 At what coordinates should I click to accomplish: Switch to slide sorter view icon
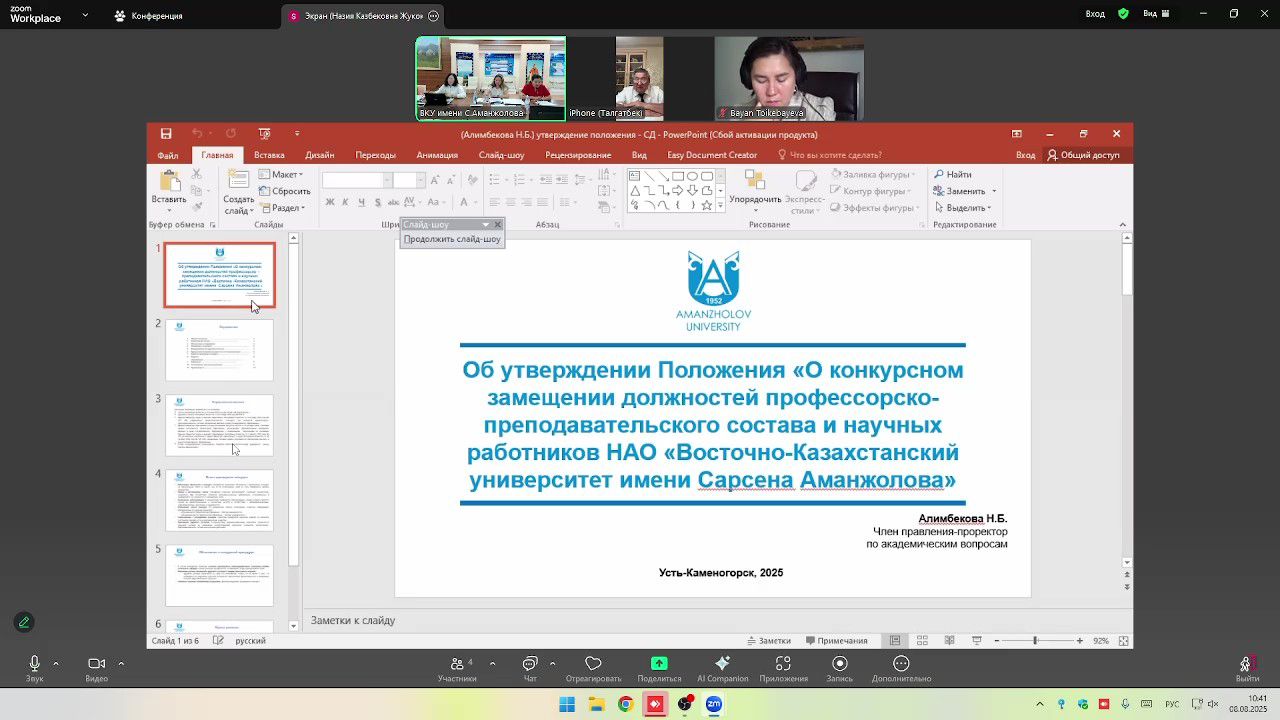click(x=922, y=640)
